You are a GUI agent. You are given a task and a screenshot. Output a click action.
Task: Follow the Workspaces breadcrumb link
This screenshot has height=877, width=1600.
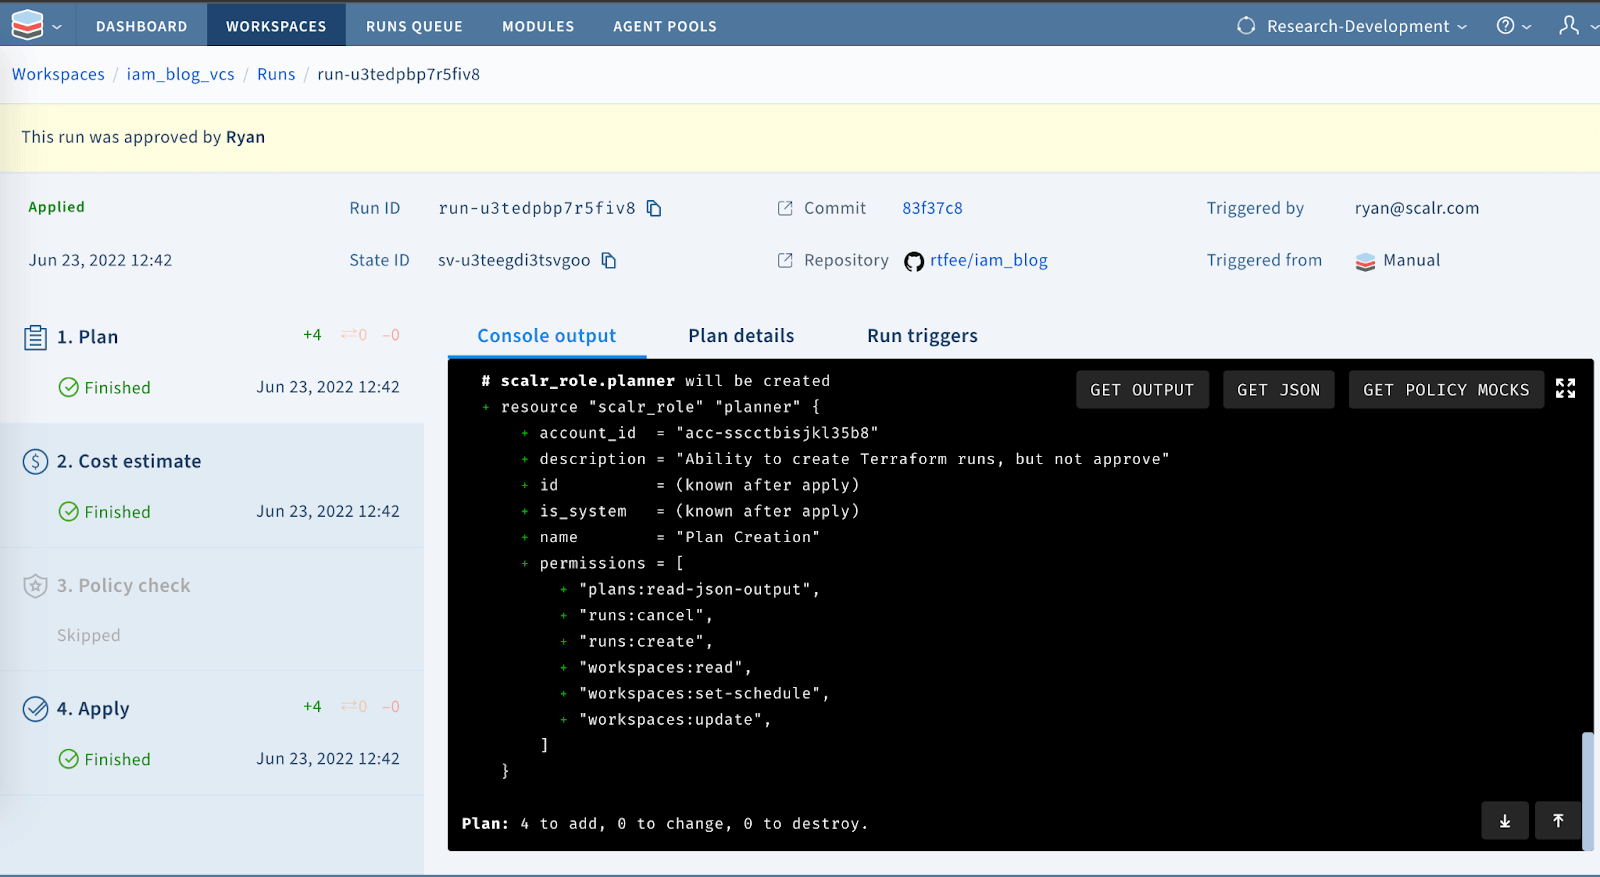58,74
